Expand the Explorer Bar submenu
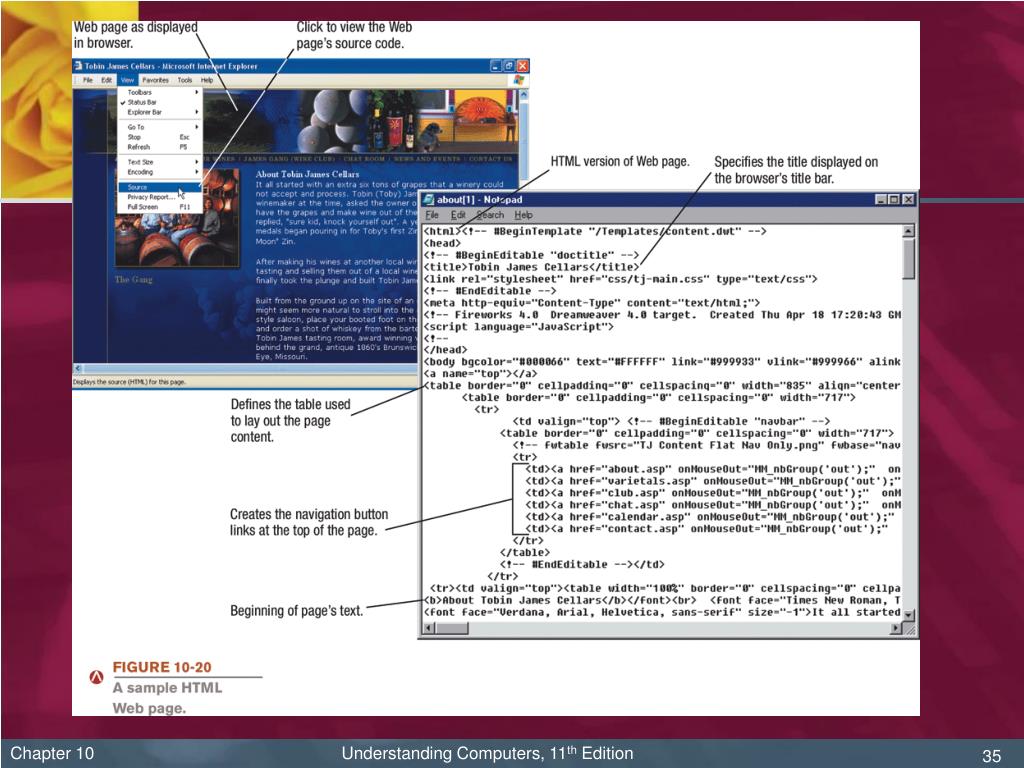Image resolution: width=1024 pixels, height=768 pixels. (x=160, y=112)
